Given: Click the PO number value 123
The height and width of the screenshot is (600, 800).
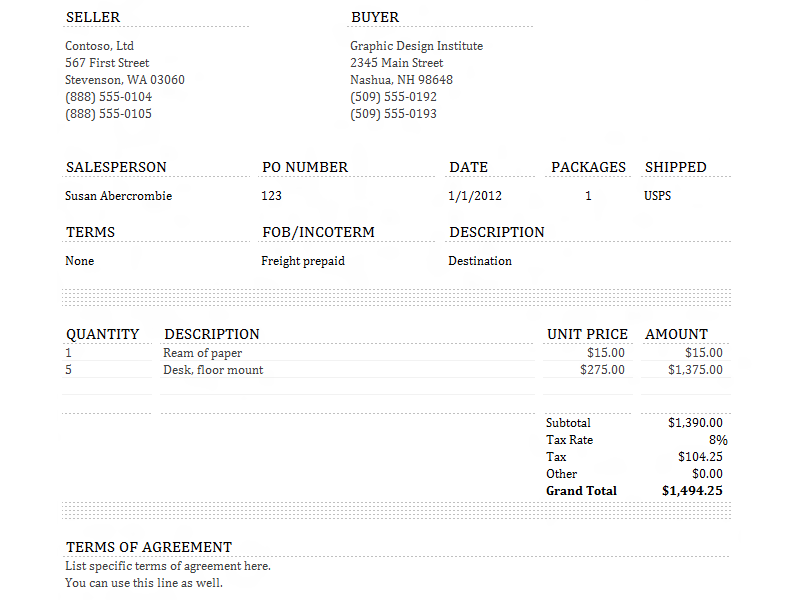Looking at the screenshot, I should (x=271, y=196).
